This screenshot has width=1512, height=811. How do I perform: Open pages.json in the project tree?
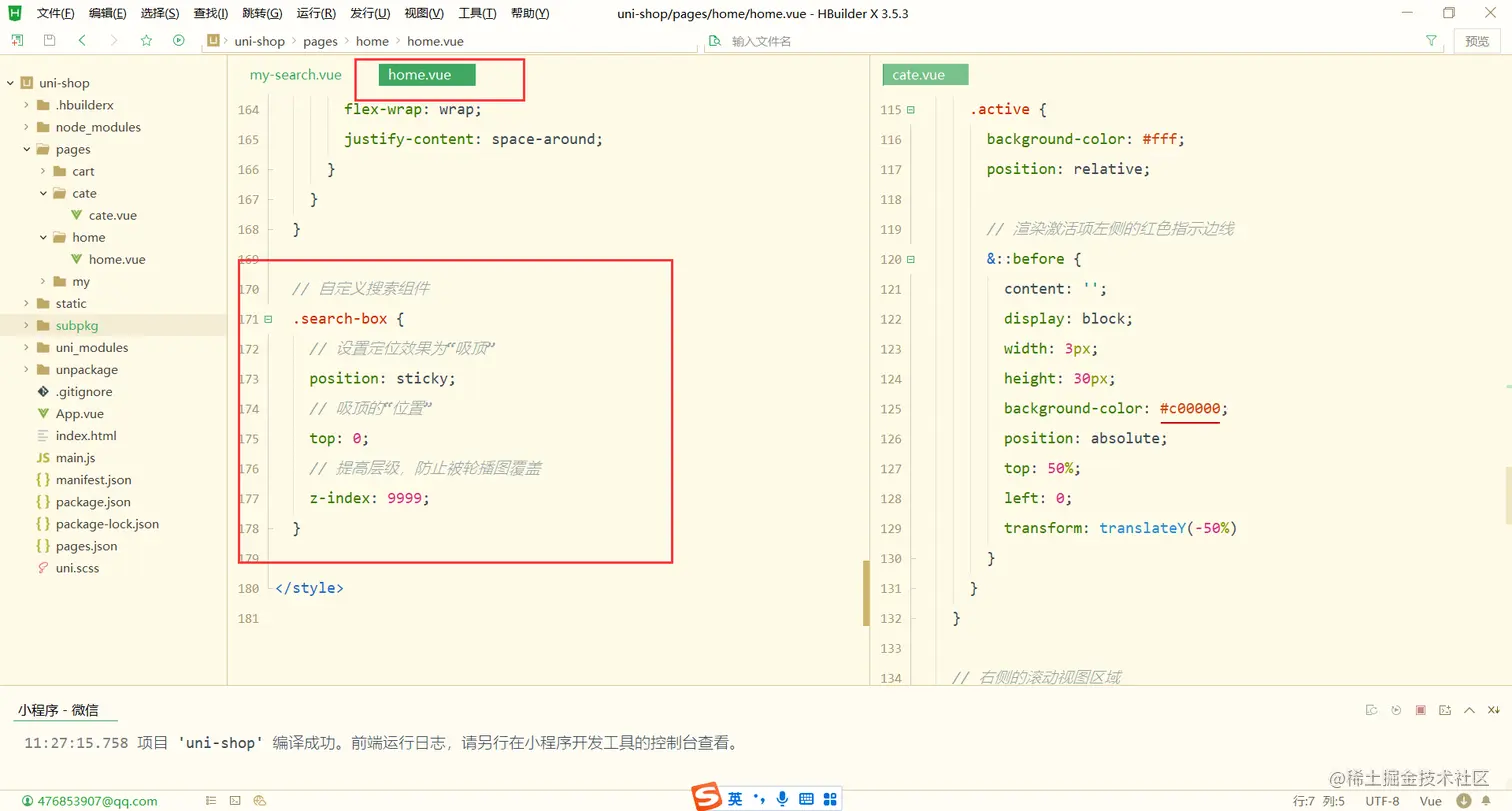86,546
